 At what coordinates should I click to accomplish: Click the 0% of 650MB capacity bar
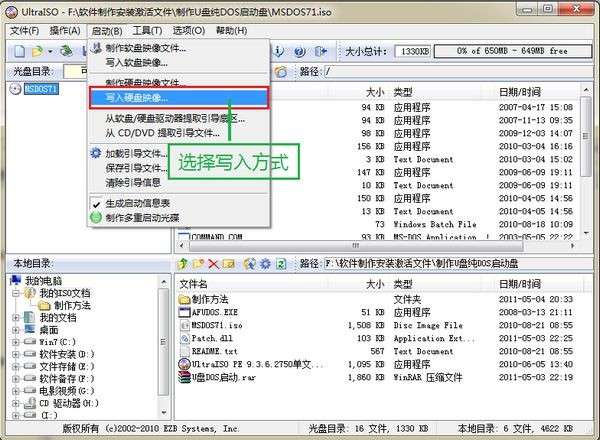513,51
